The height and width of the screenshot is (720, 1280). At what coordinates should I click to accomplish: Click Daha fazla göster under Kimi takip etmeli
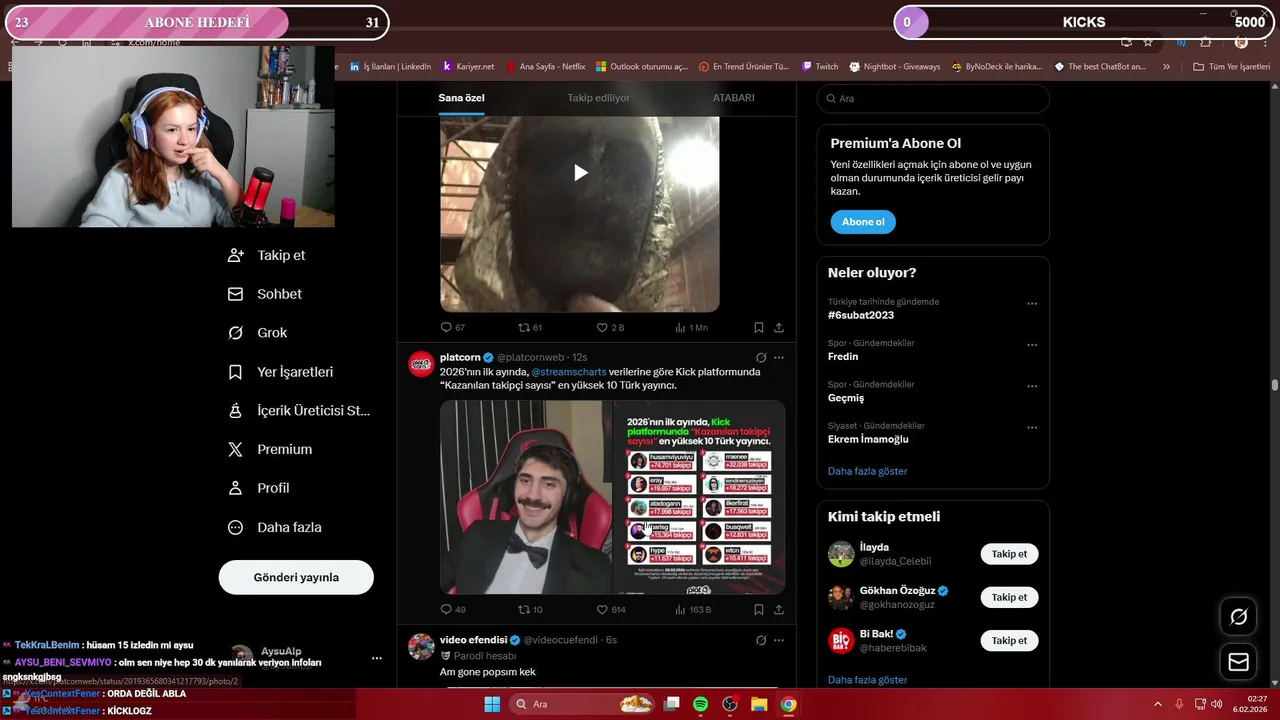click(868, 680)
